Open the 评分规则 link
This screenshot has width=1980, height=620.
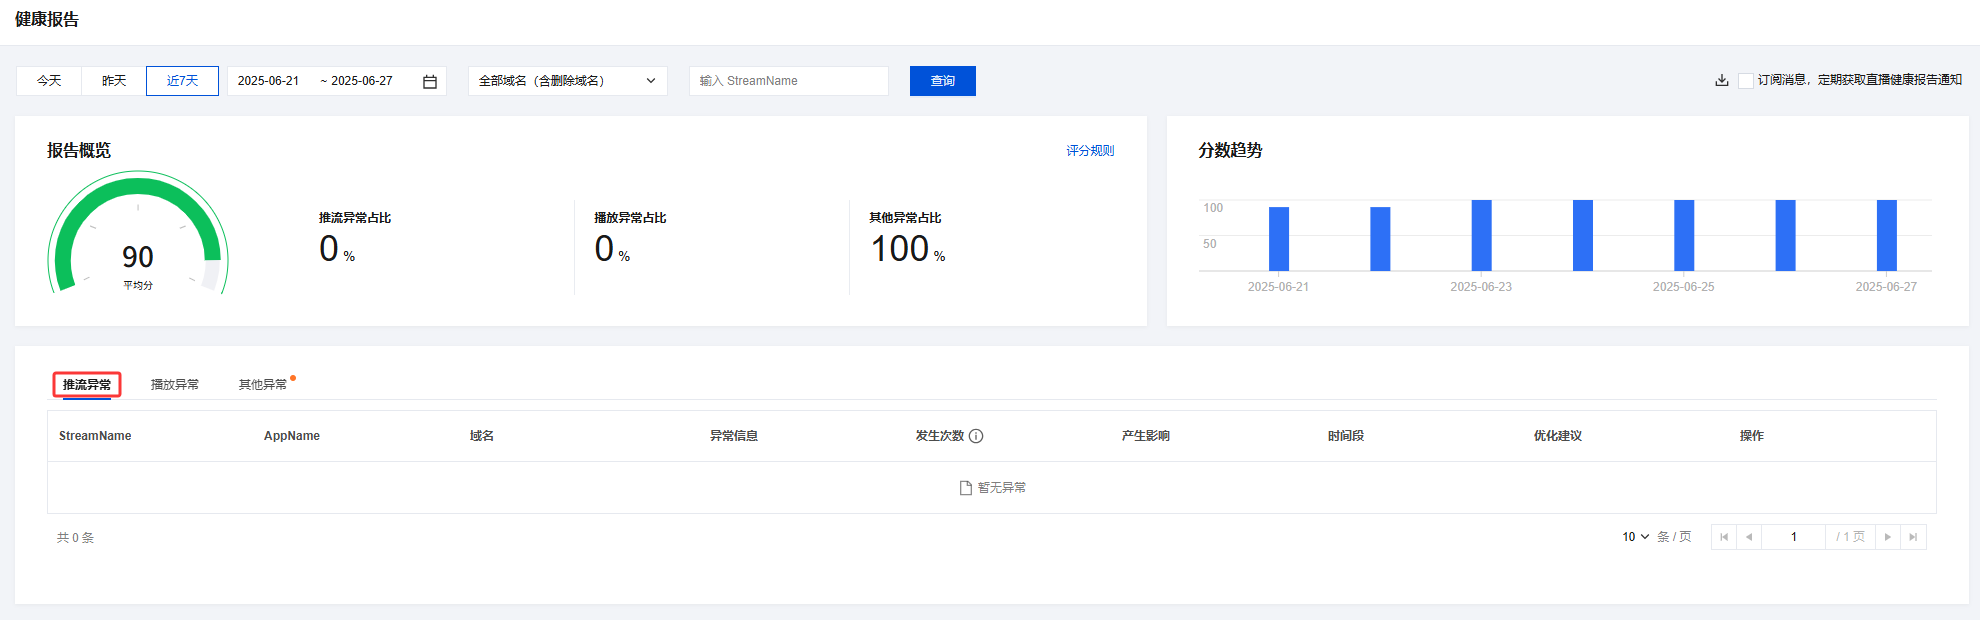click(1089, 151)
